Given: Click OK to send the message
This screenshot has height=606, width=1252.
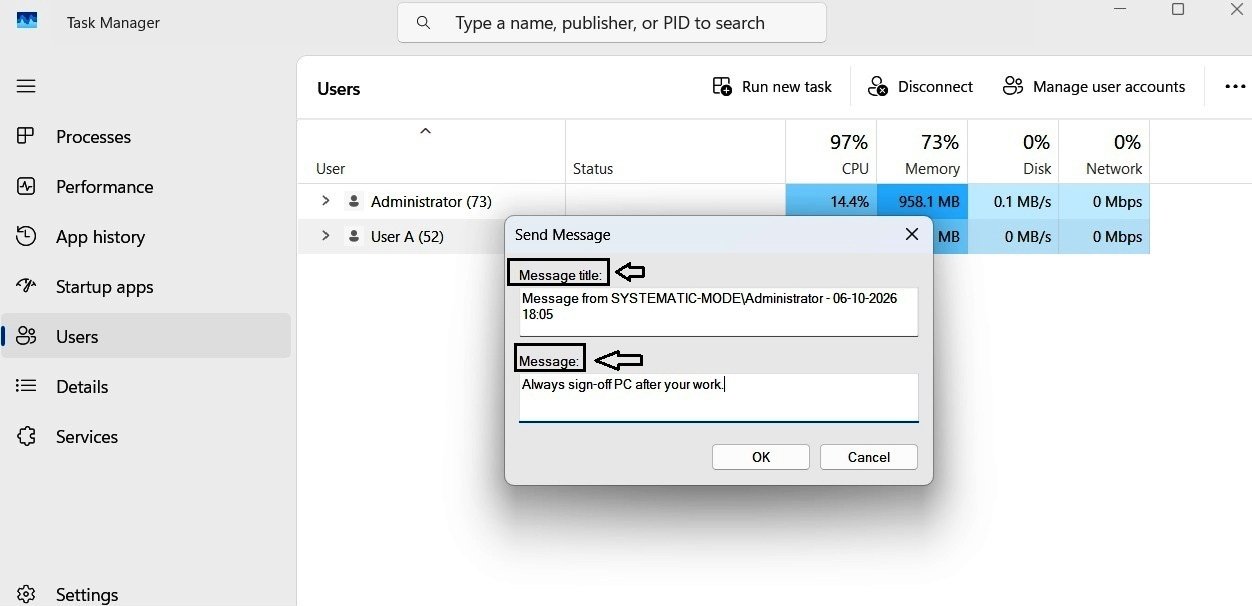Looking at the screenshot, I should [x=761, y=457].
